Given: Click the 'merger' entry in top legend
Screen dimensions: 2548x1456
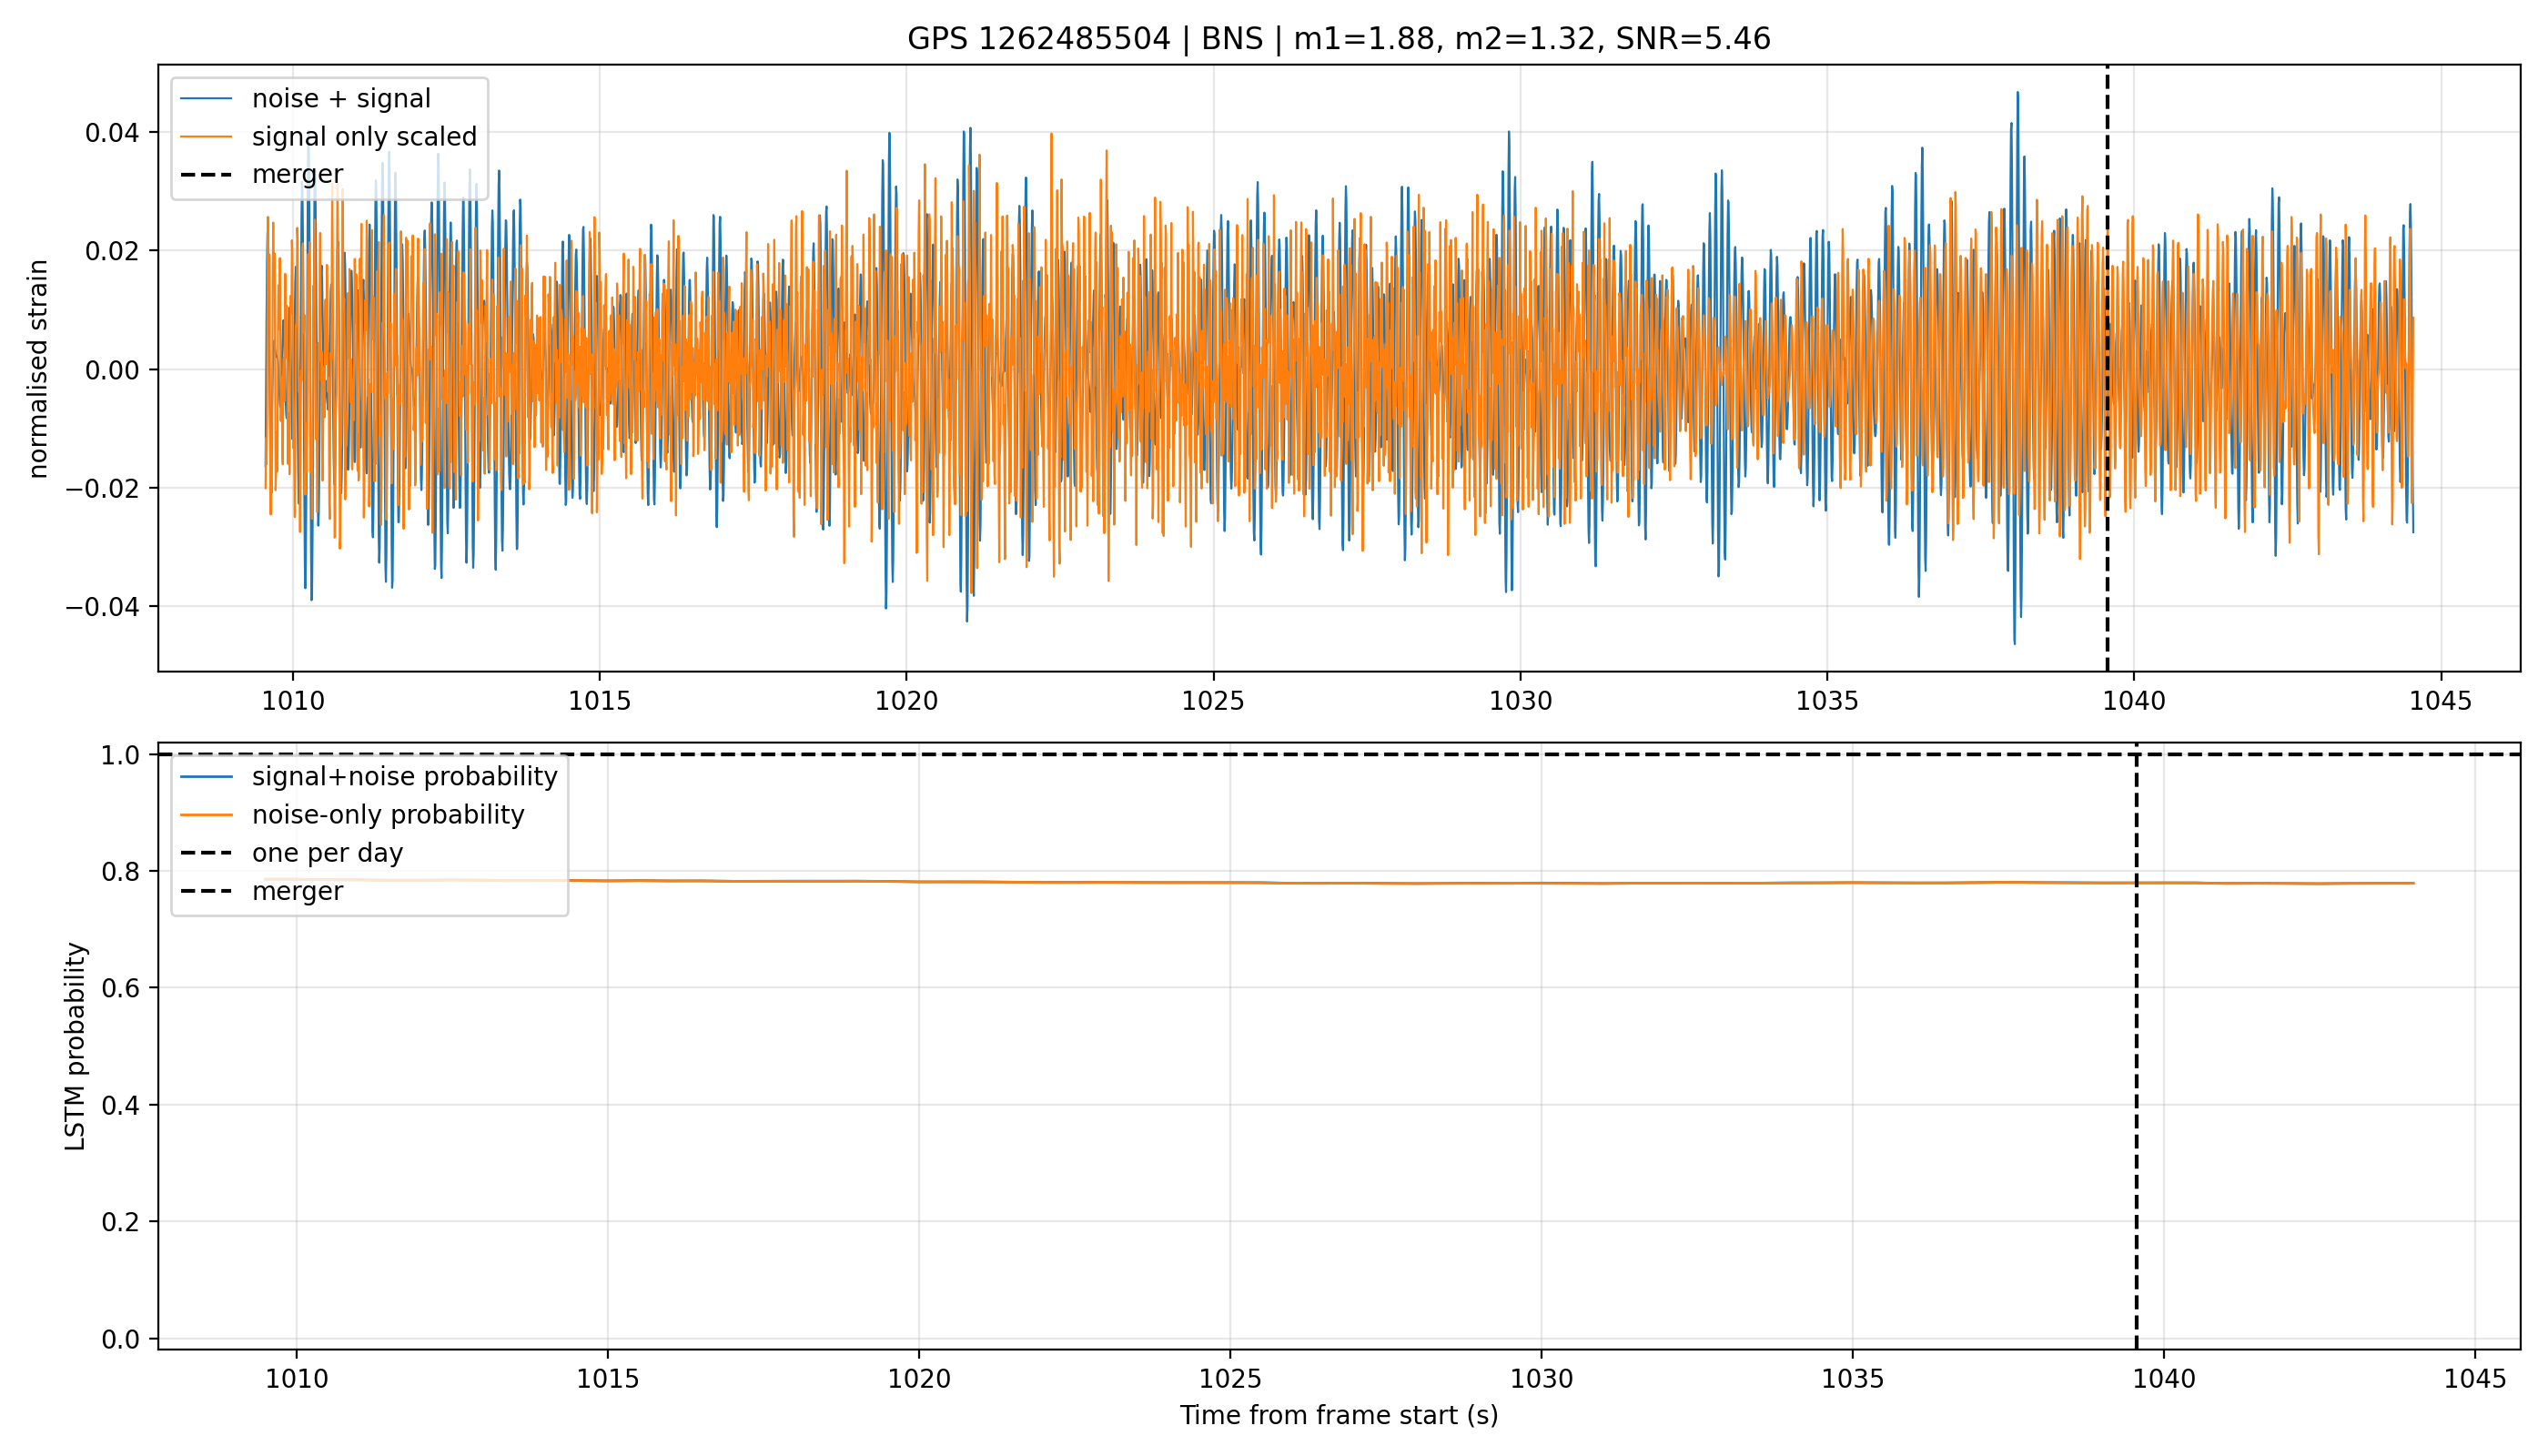Looking at the screenshot, I should click(x=262, y=175).
